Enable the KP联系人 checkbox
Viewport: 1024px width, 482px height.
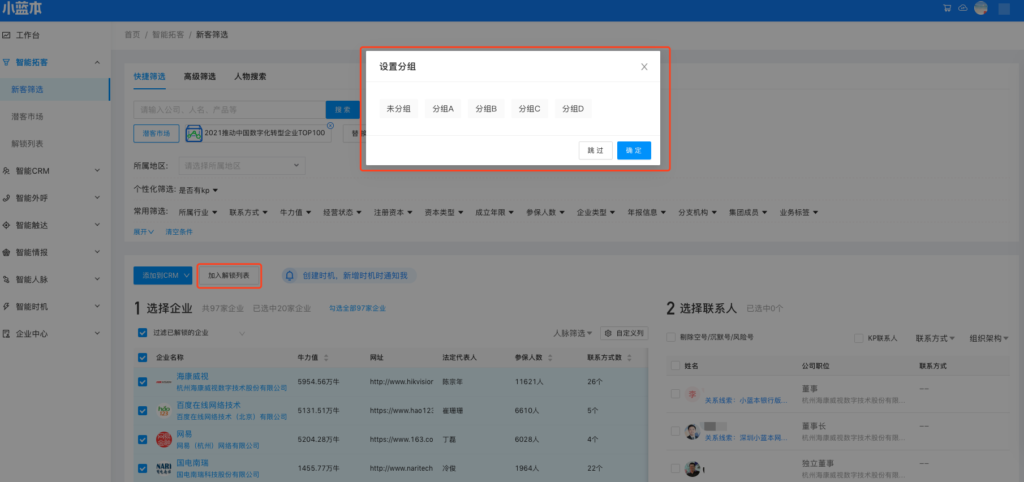click(859, 338)
